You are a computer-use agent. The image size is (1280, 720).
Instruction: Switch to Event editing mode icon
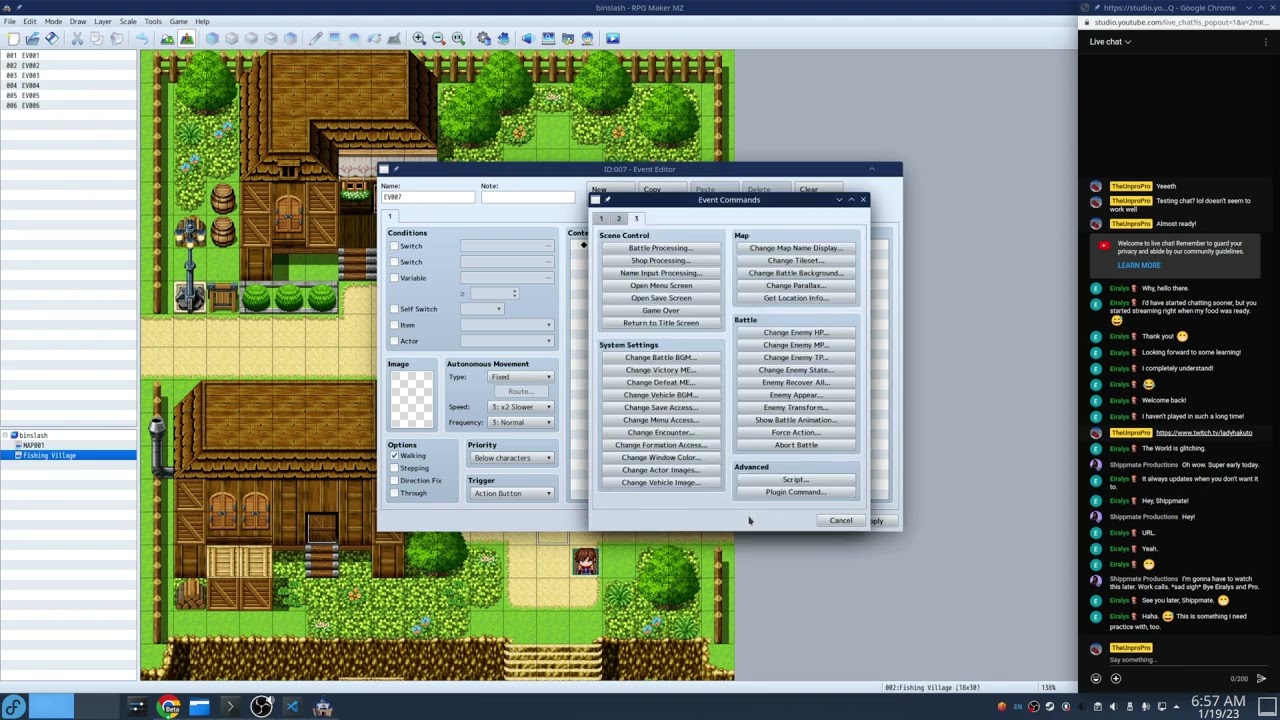coord(186,38)
